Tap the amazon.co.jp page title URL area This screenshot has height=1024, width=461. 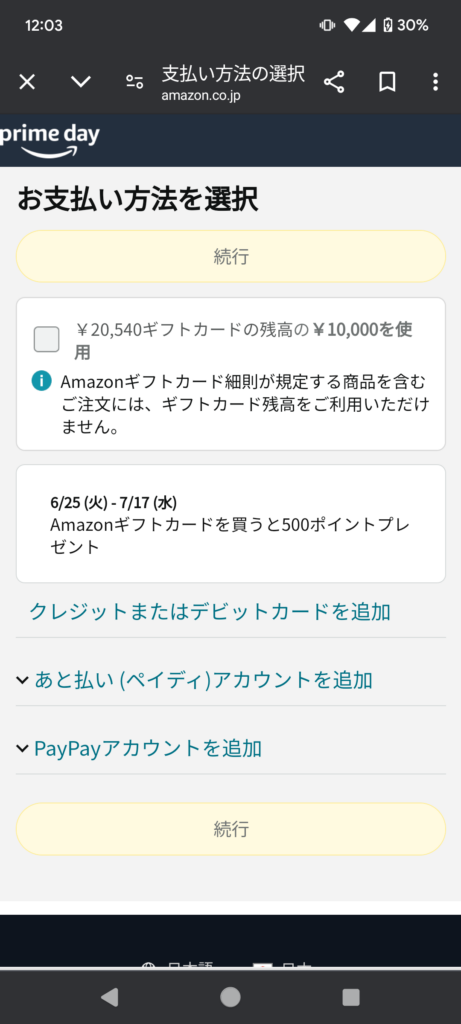[233, 82]
